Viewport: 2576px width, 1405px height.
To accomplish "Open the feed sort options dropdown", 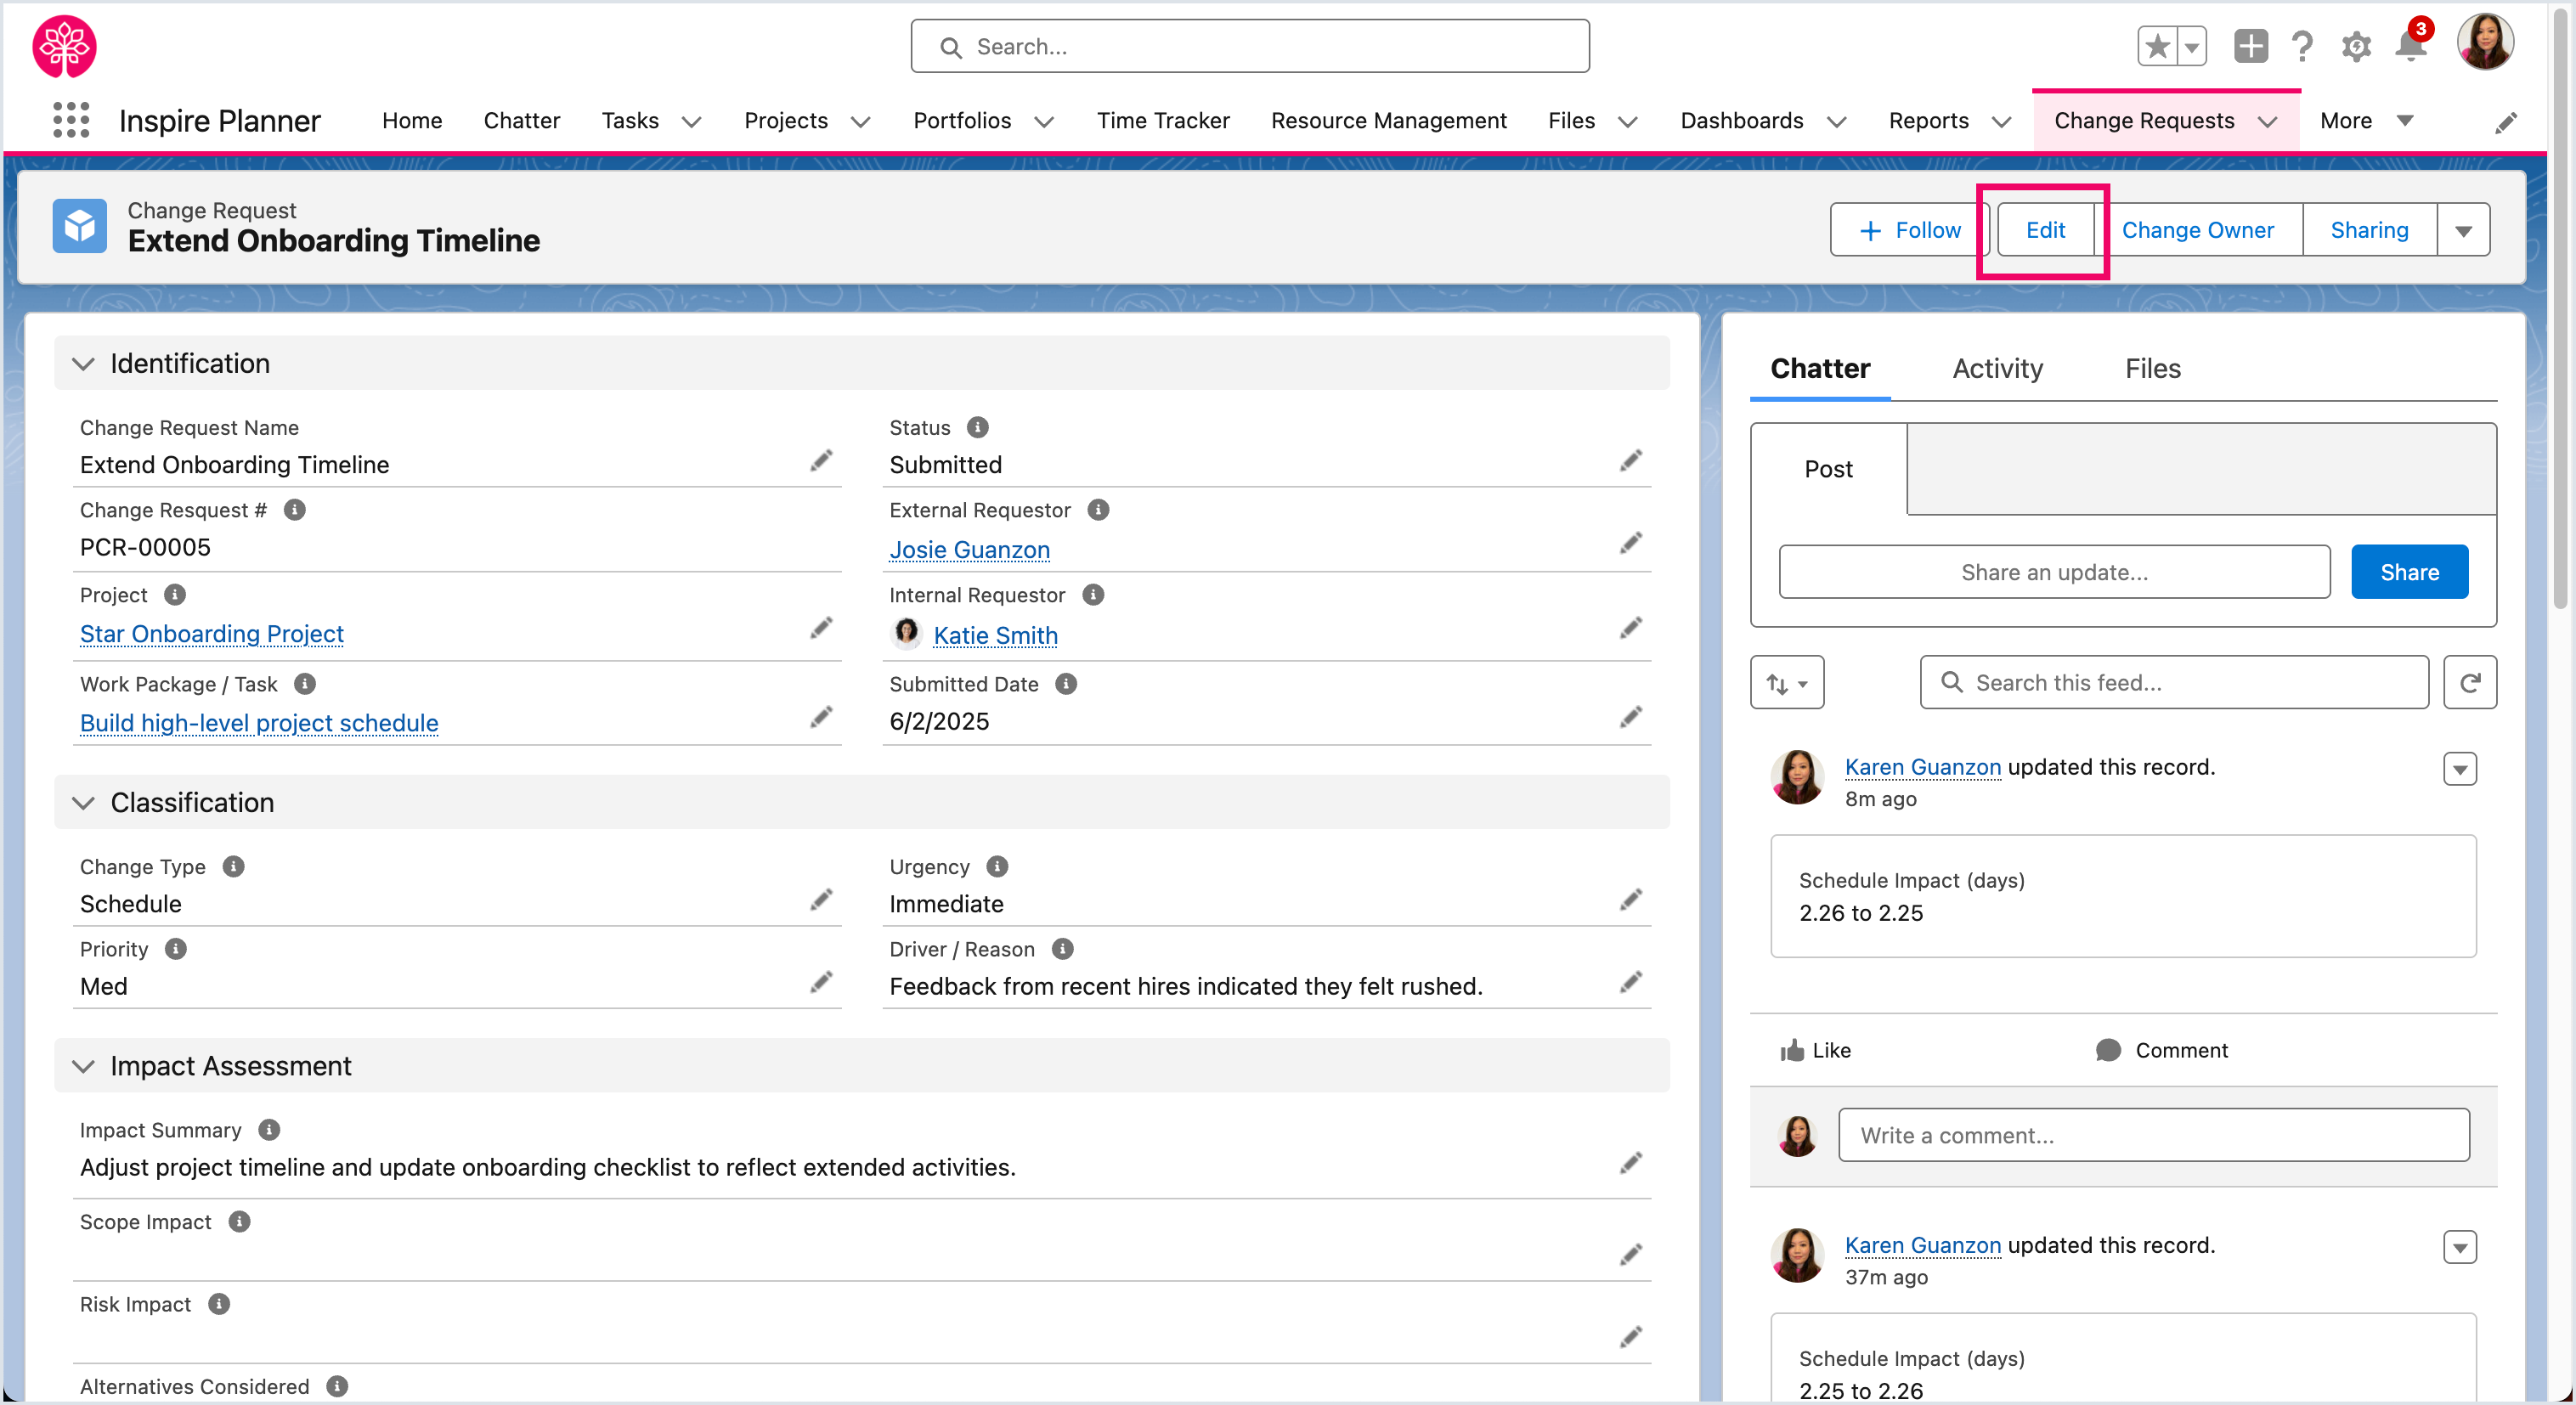I will click(x=1787, y=683).
